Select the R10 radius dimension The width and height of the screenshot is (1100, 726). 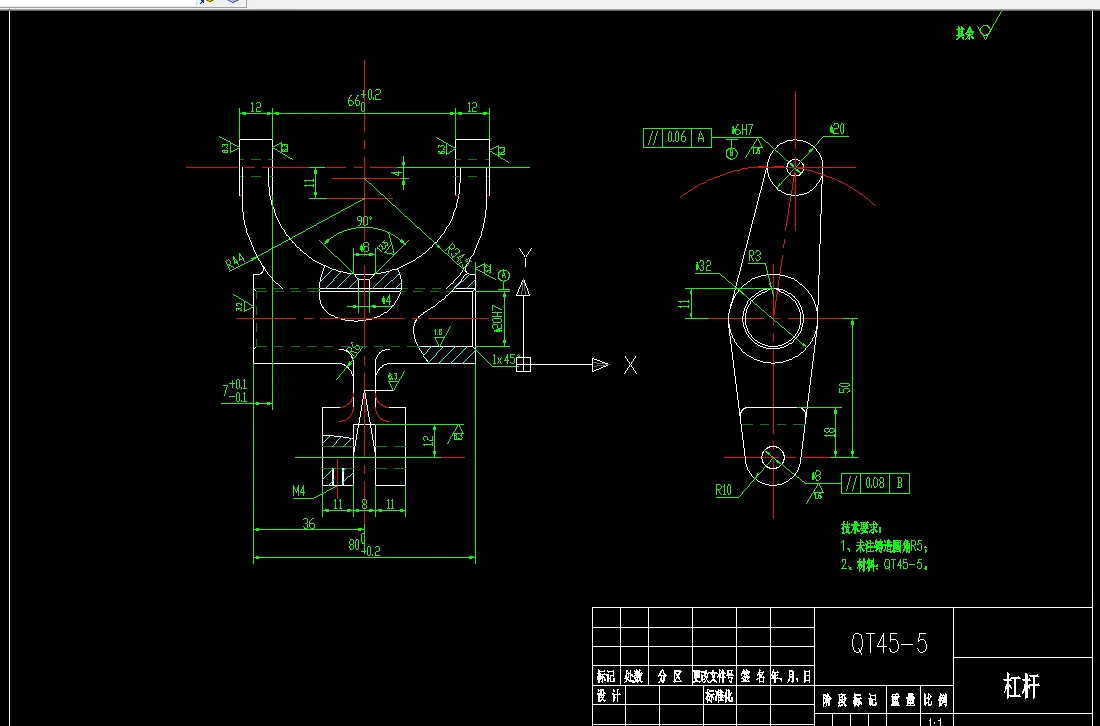[724, 490]
